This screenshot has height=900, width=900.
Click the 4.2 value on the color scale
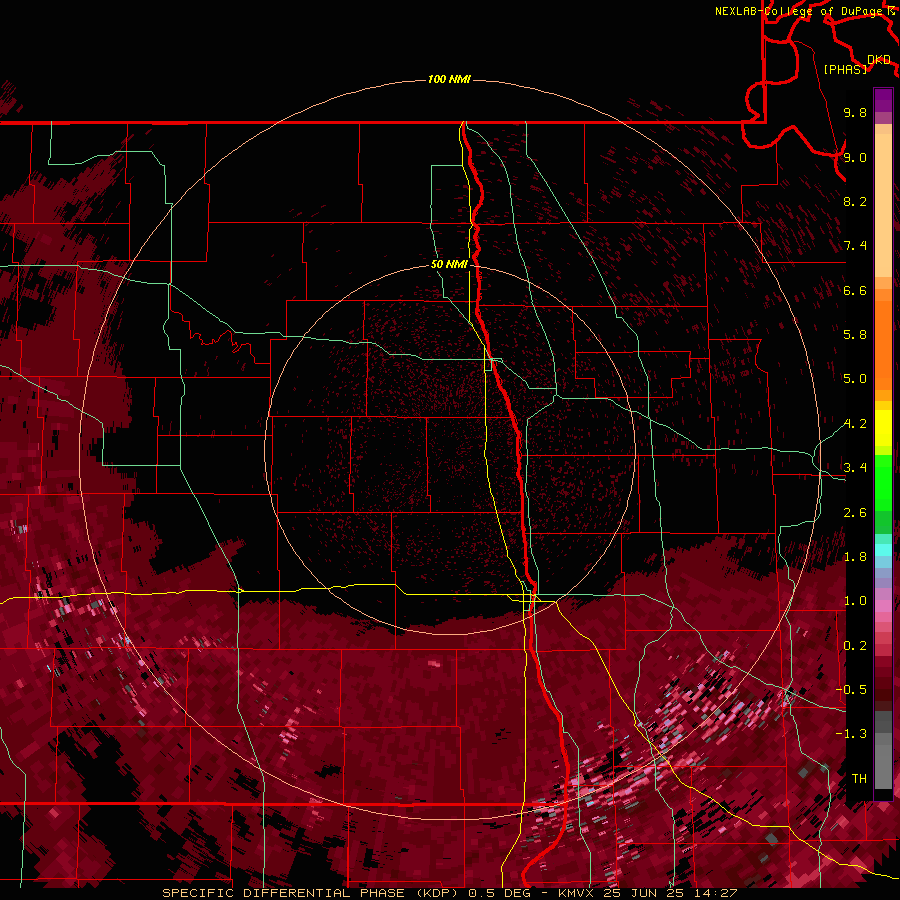click(x=855, y=424)
